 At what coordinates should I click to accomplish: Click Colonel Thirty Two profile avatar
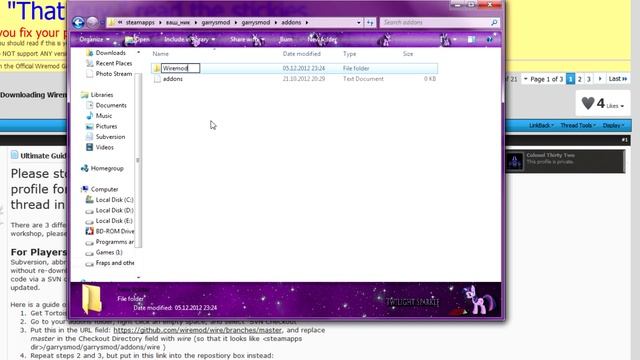(515, 161)
